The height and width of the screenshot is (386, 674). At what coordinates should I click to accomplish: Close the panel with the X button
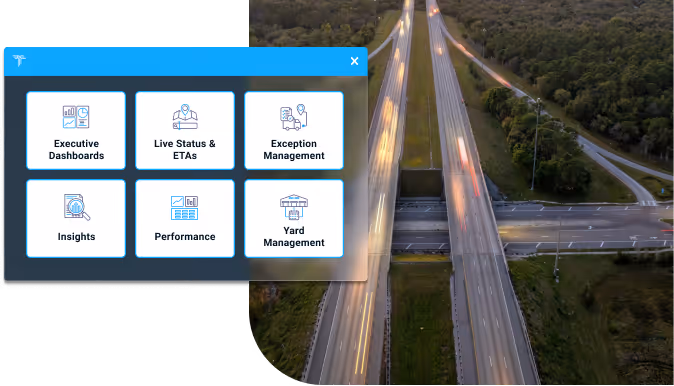pos(354,61)
